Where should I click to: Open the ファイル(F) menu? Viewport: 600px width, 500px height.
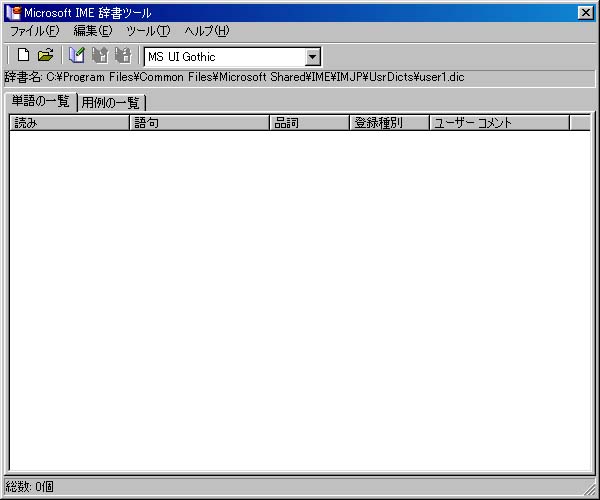click(34, 31)
